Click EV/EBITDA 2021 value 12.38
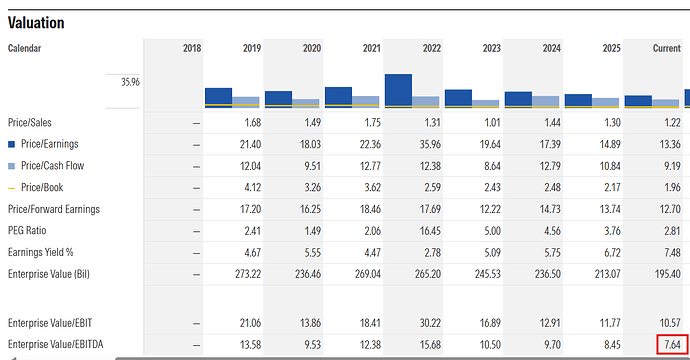Viewport: 690px width, 360px height. [x=371, y=345]
